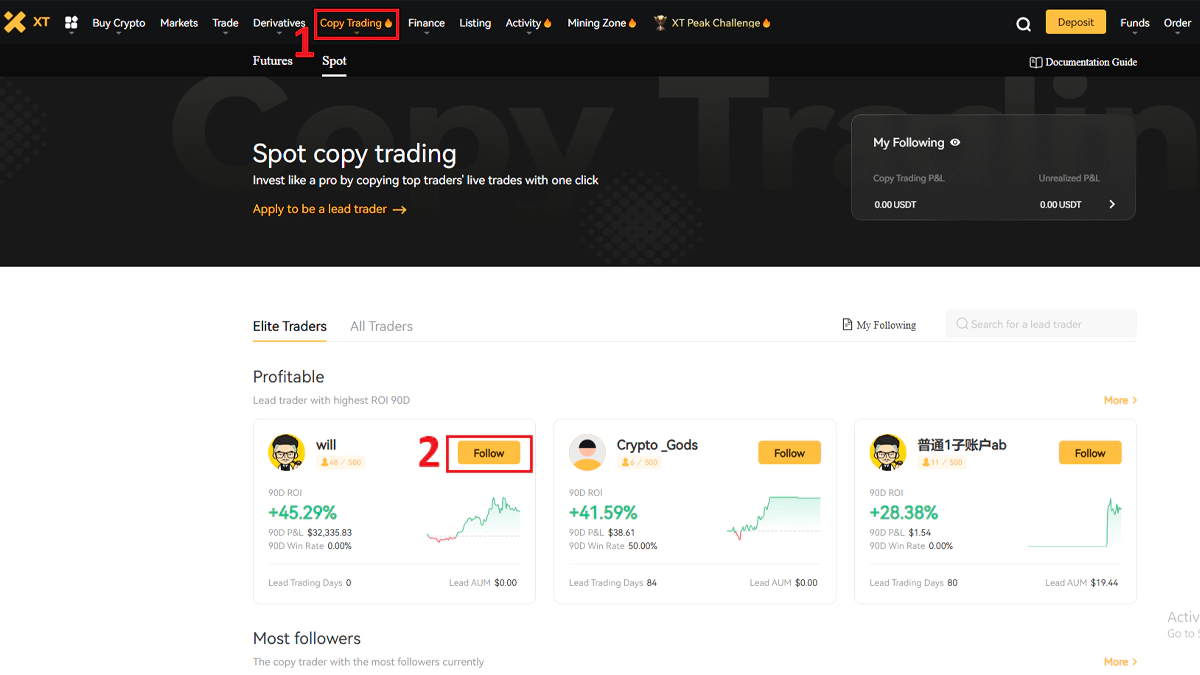
Task: Expand the Buy Crypto dropdown
Action: click(x=118, y=23)
